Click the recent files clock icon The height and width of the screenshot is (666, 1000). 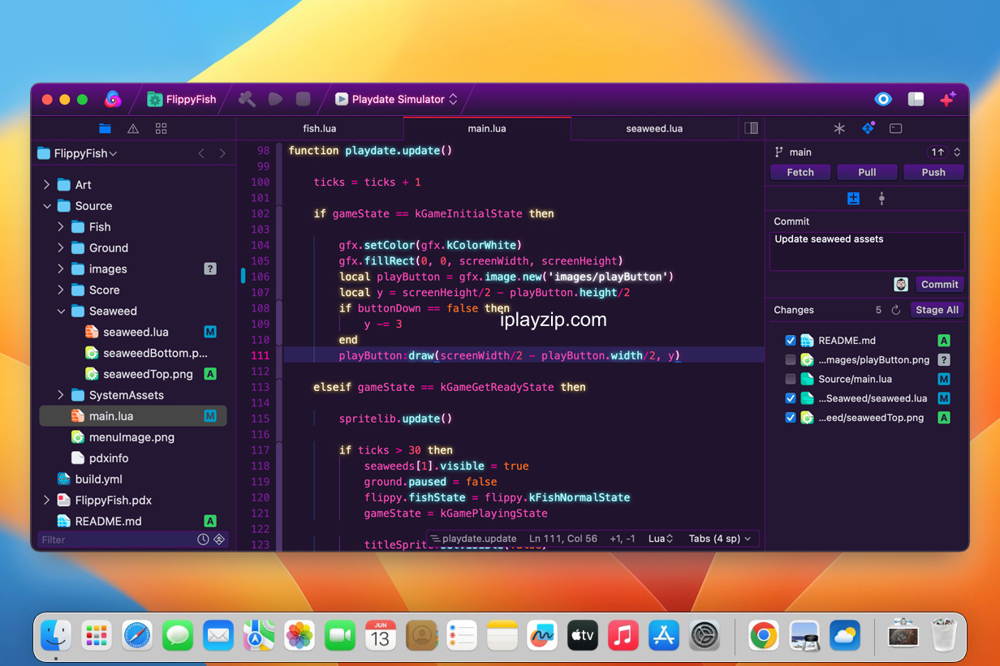tap(203, 539)
